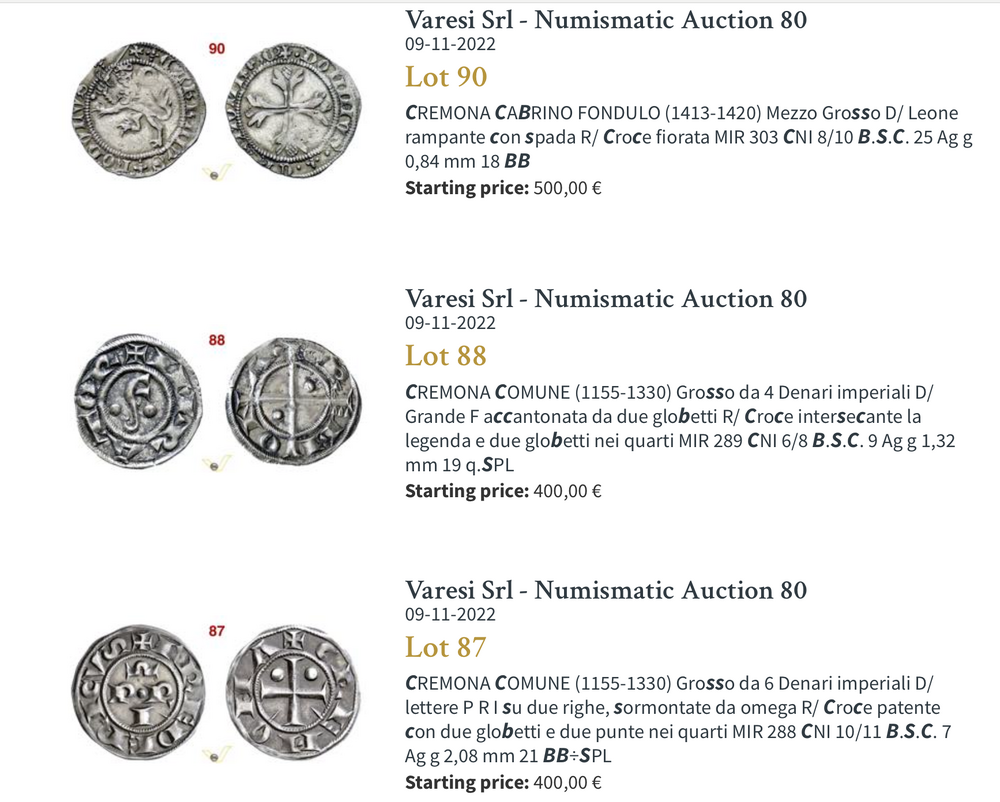Open the Lot 87 title link

[x=445, y=647]
